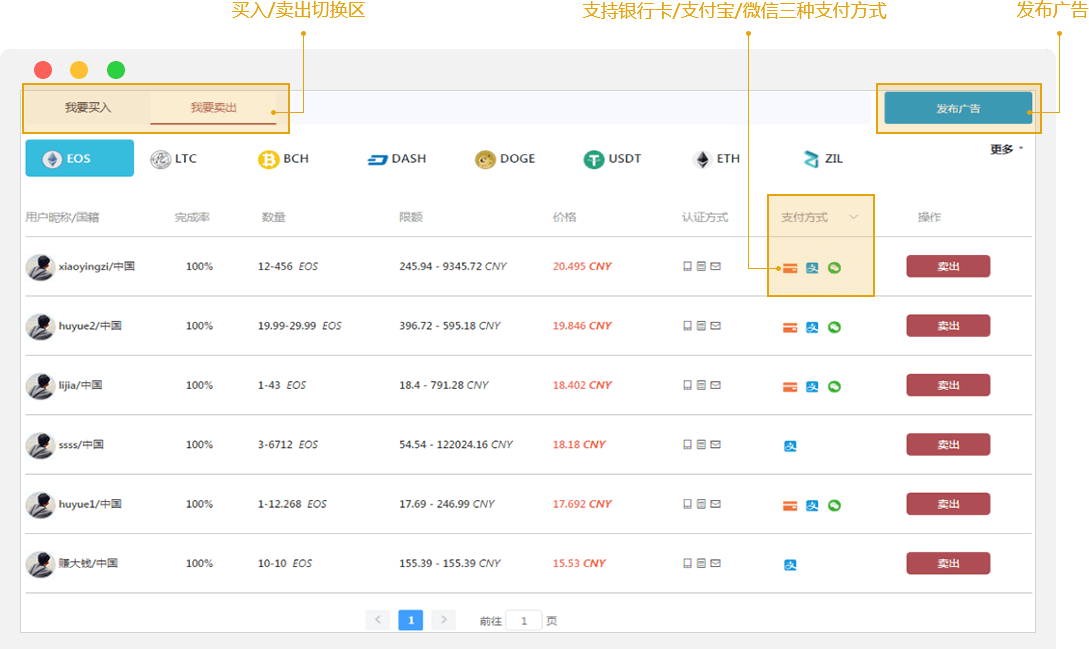Switch to the 我要买入 tab
Viewport: 1089px width, 649px height.
[88, 108]
